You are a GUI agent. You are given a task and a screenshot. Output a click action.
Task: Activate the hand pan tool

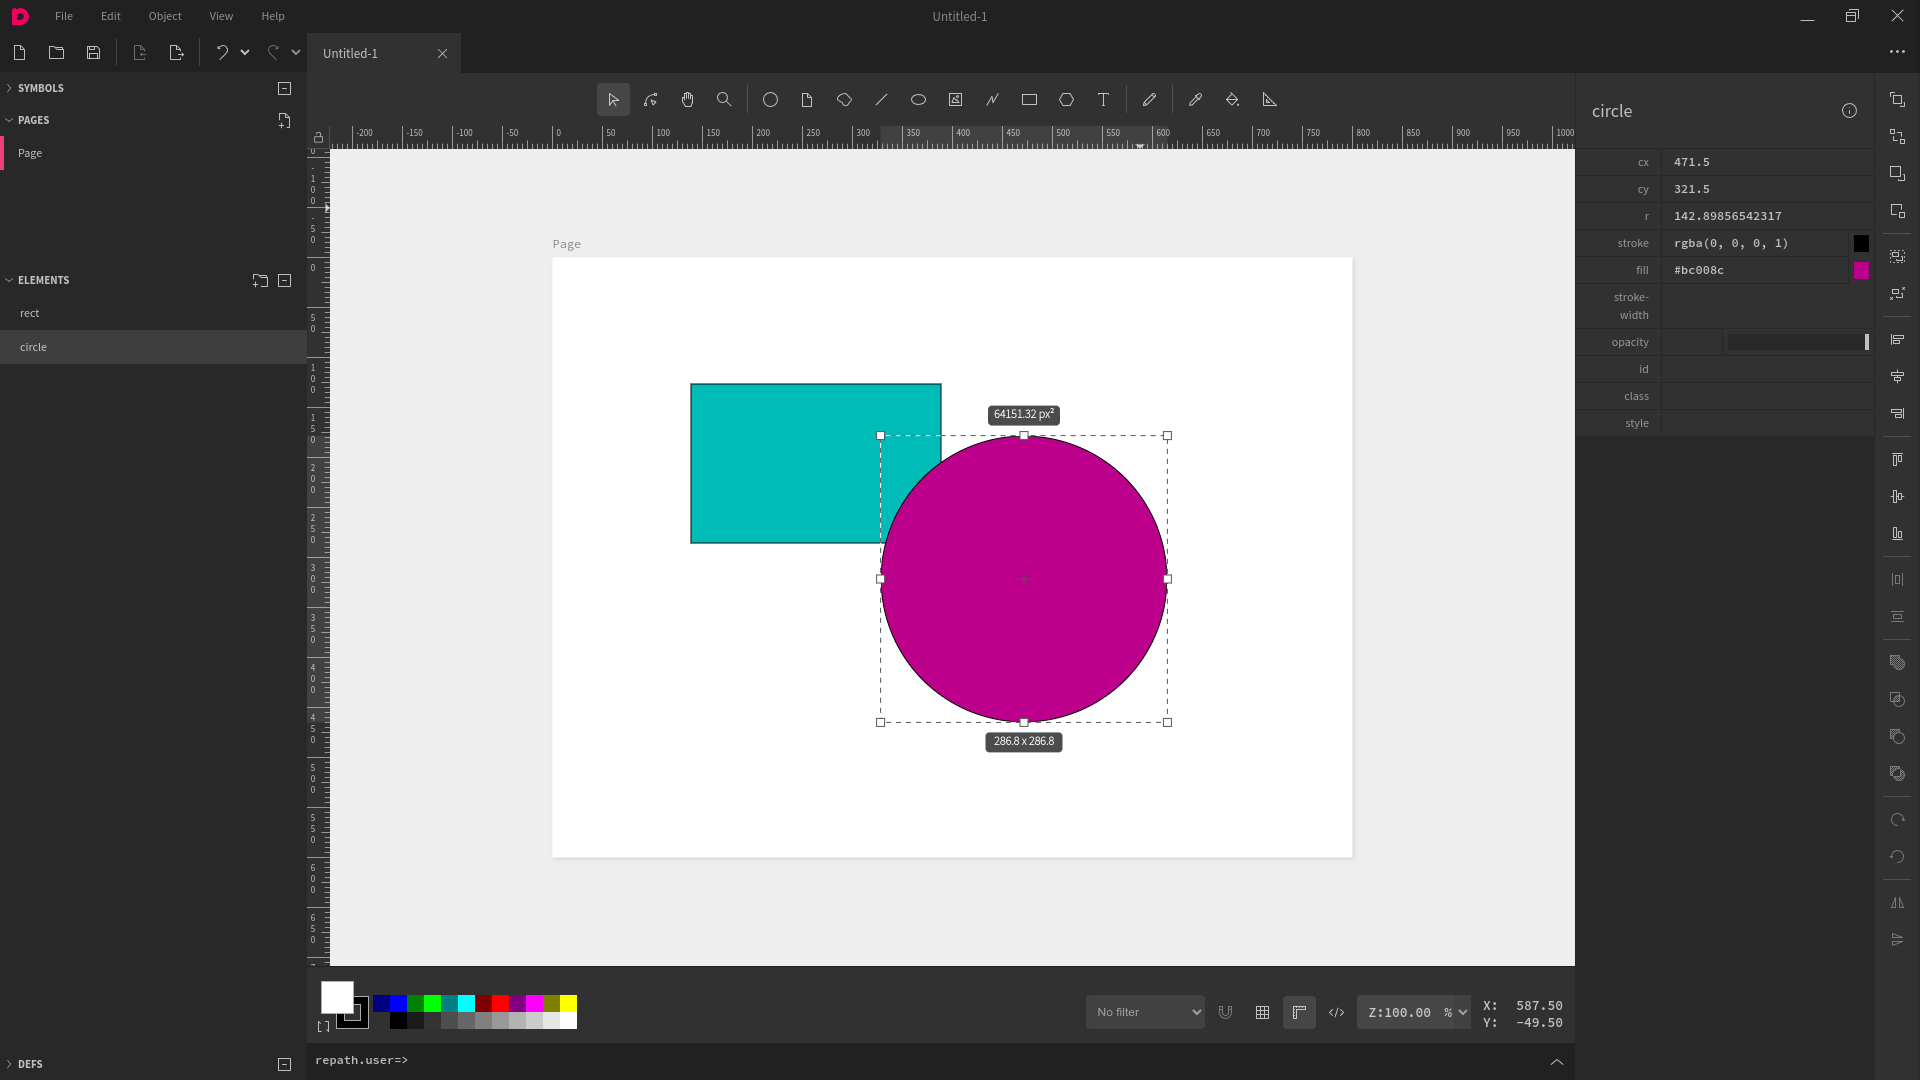(x=688, y=100)
